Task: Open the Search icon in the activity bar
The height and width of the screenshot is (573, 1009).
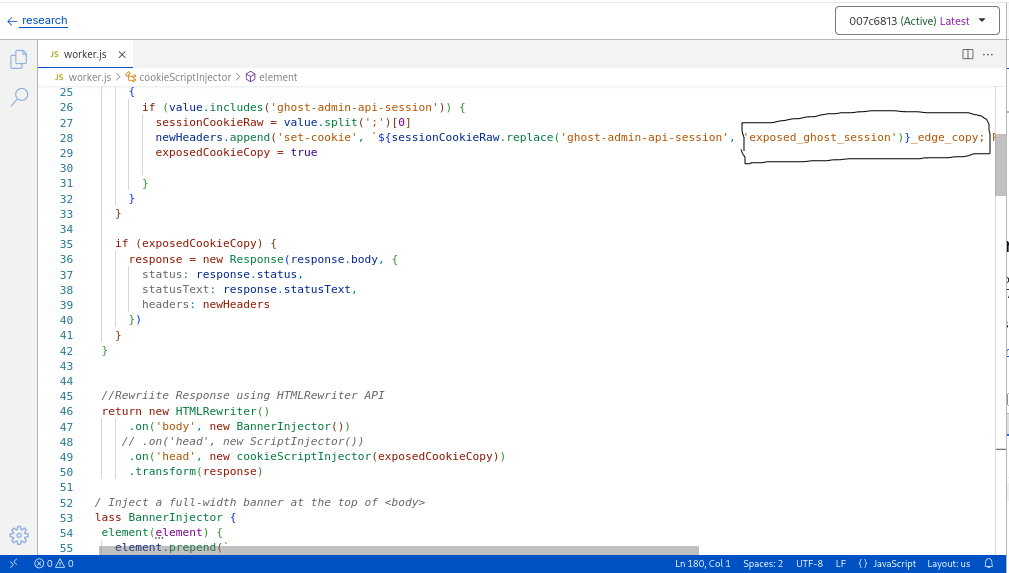Action: [x=19, y=97]
